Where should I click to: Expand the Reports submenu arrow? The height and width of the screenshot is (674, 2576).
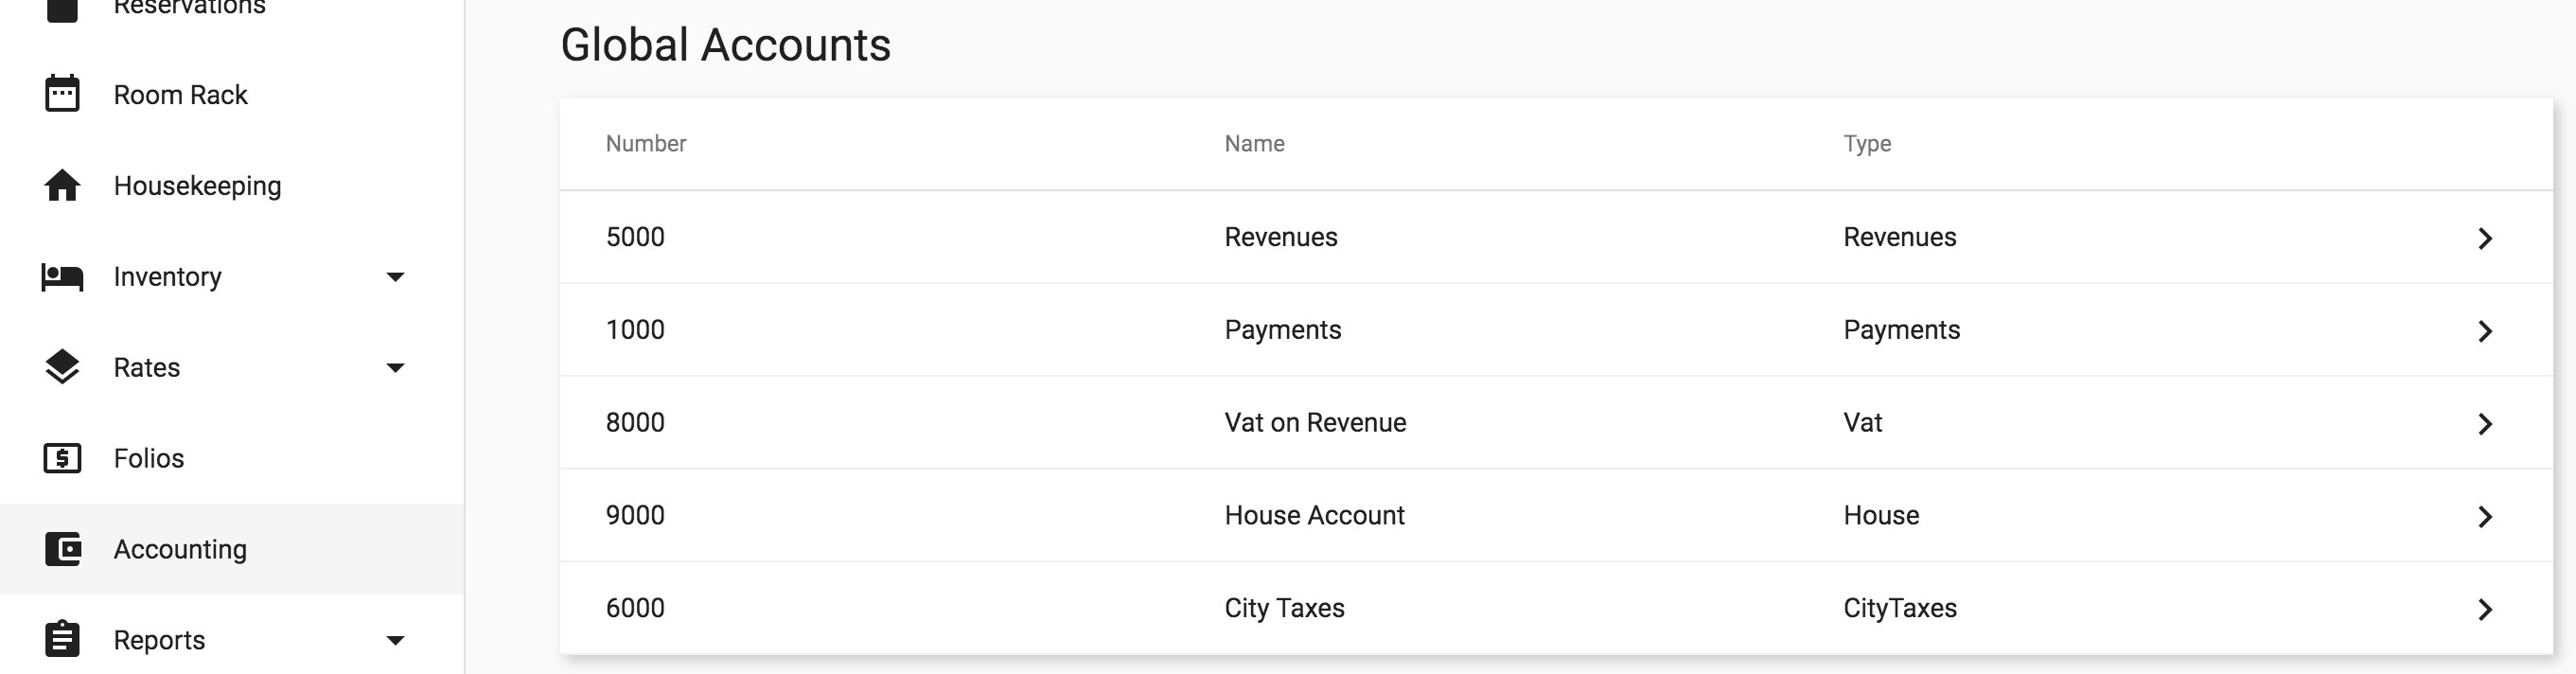[396, 641]
